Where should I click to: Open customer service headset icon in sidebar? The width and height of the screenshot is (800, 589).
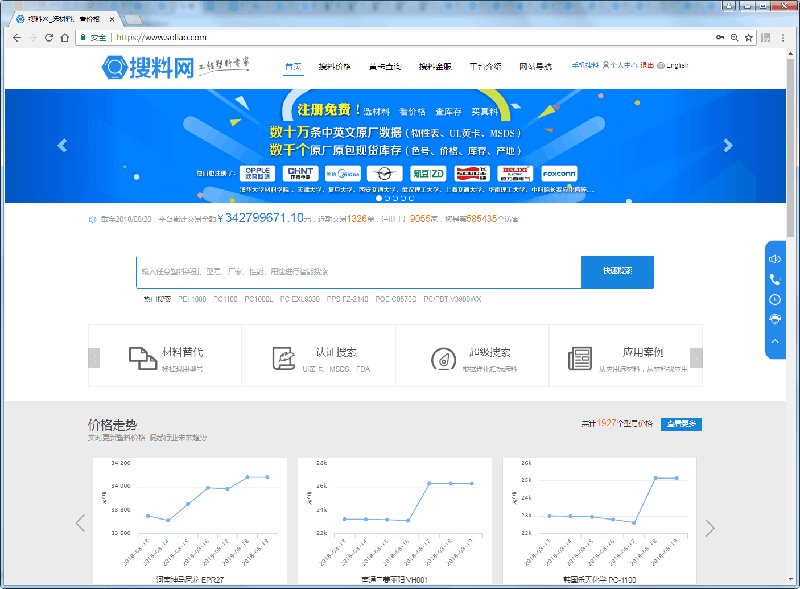[775, 320]
